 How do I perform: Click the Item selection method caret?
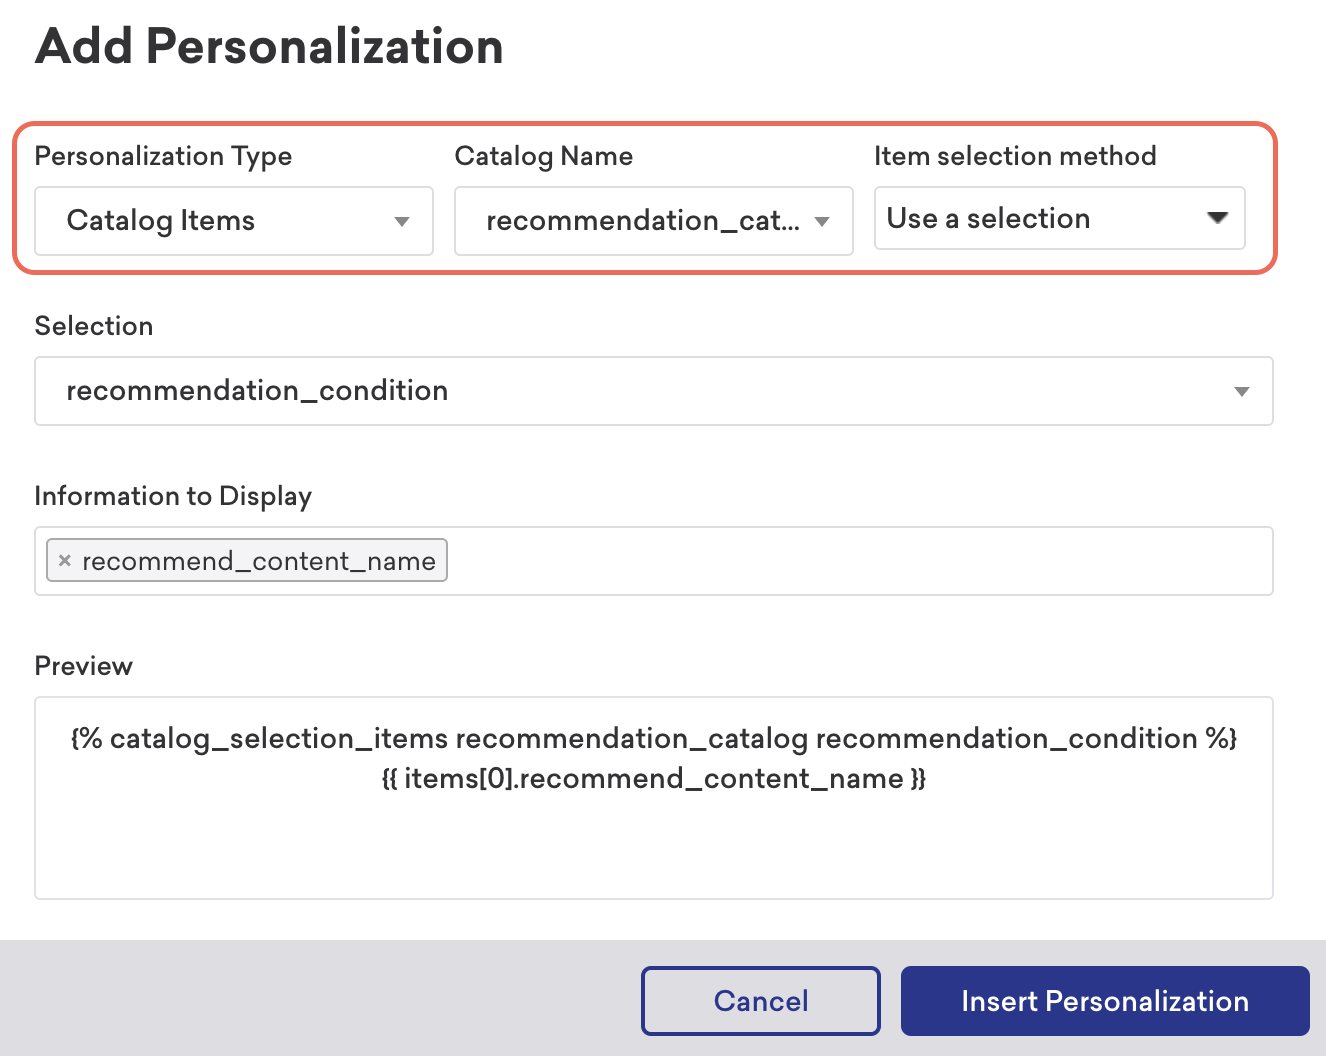coord(1217,218)
